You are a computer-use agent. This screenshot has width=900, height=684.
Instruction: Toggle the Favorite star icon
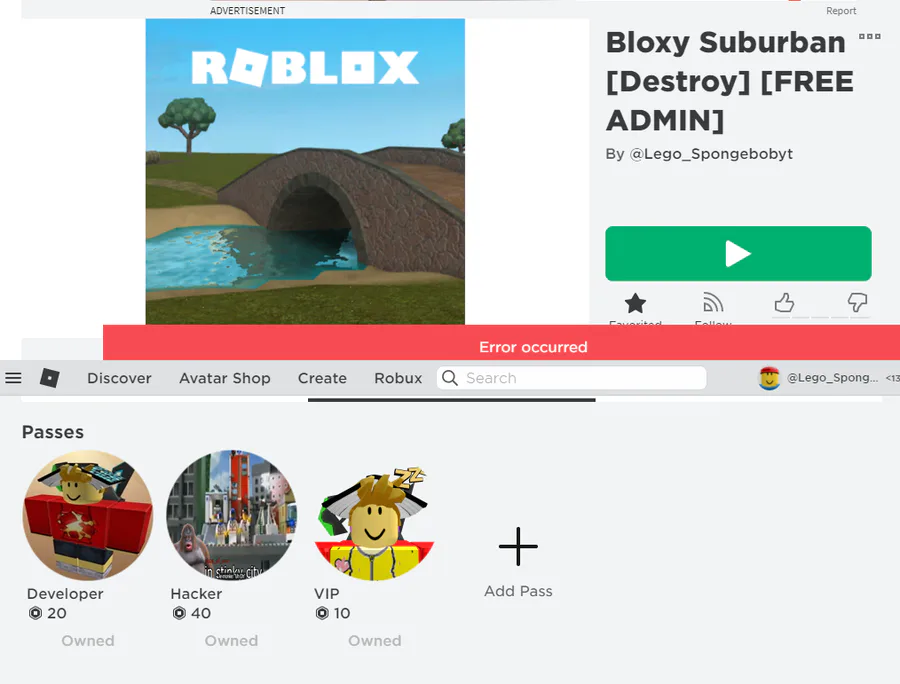pos(635,302)
